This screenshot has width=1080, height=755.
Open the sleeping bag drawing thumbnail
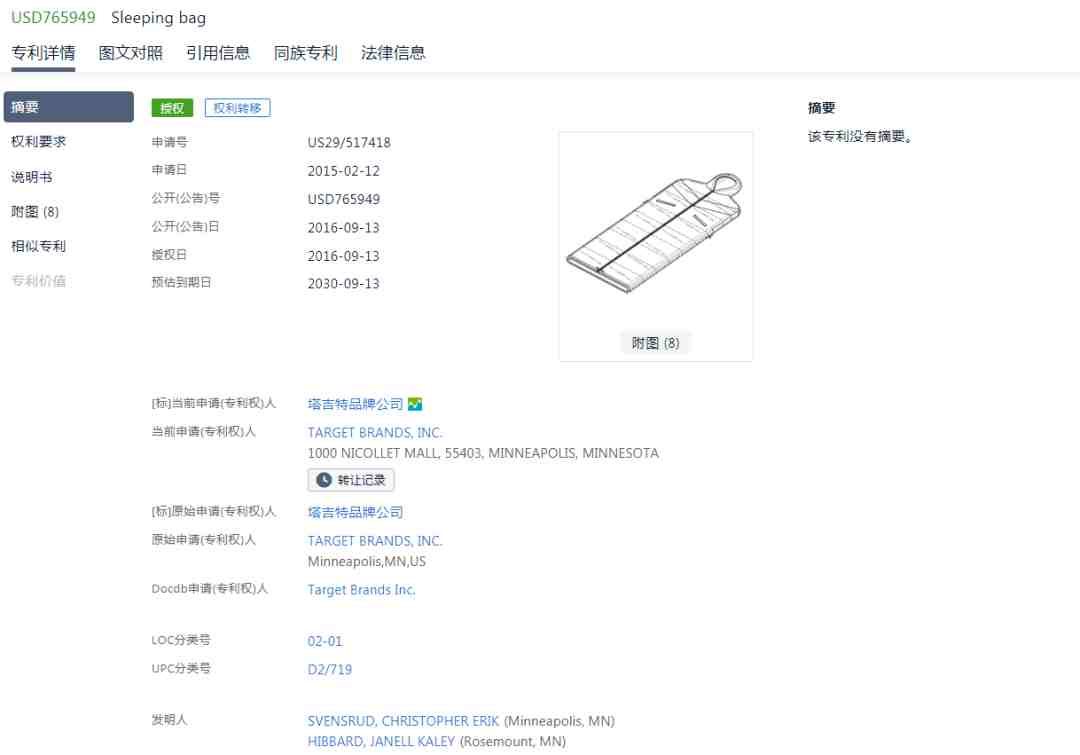pos(655,232)
